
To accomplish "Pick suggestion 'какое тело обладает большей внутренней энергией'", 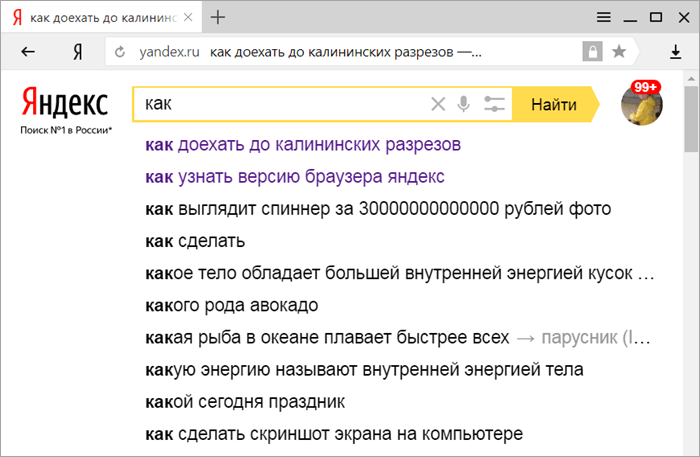I will coord(400,273).
